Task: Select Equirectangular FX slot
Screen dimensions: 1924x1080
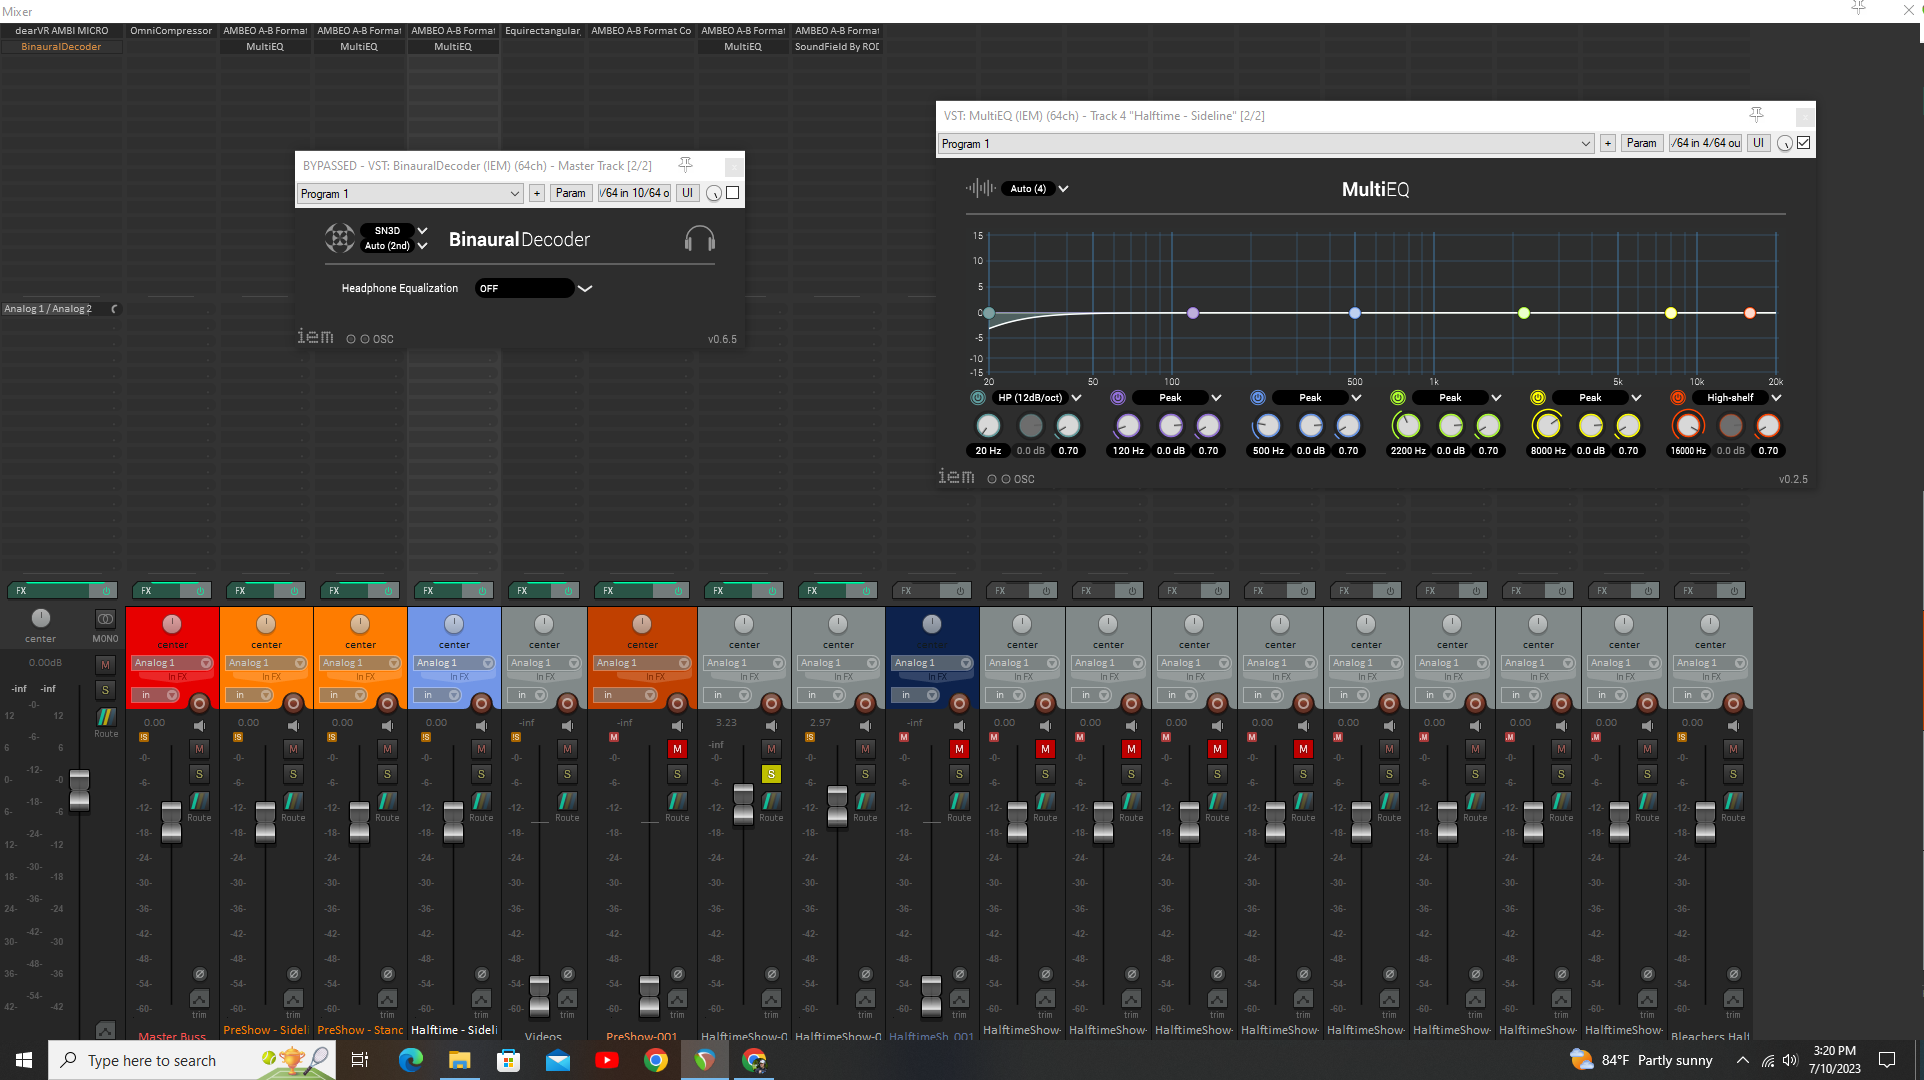Action: click(542, 31)
